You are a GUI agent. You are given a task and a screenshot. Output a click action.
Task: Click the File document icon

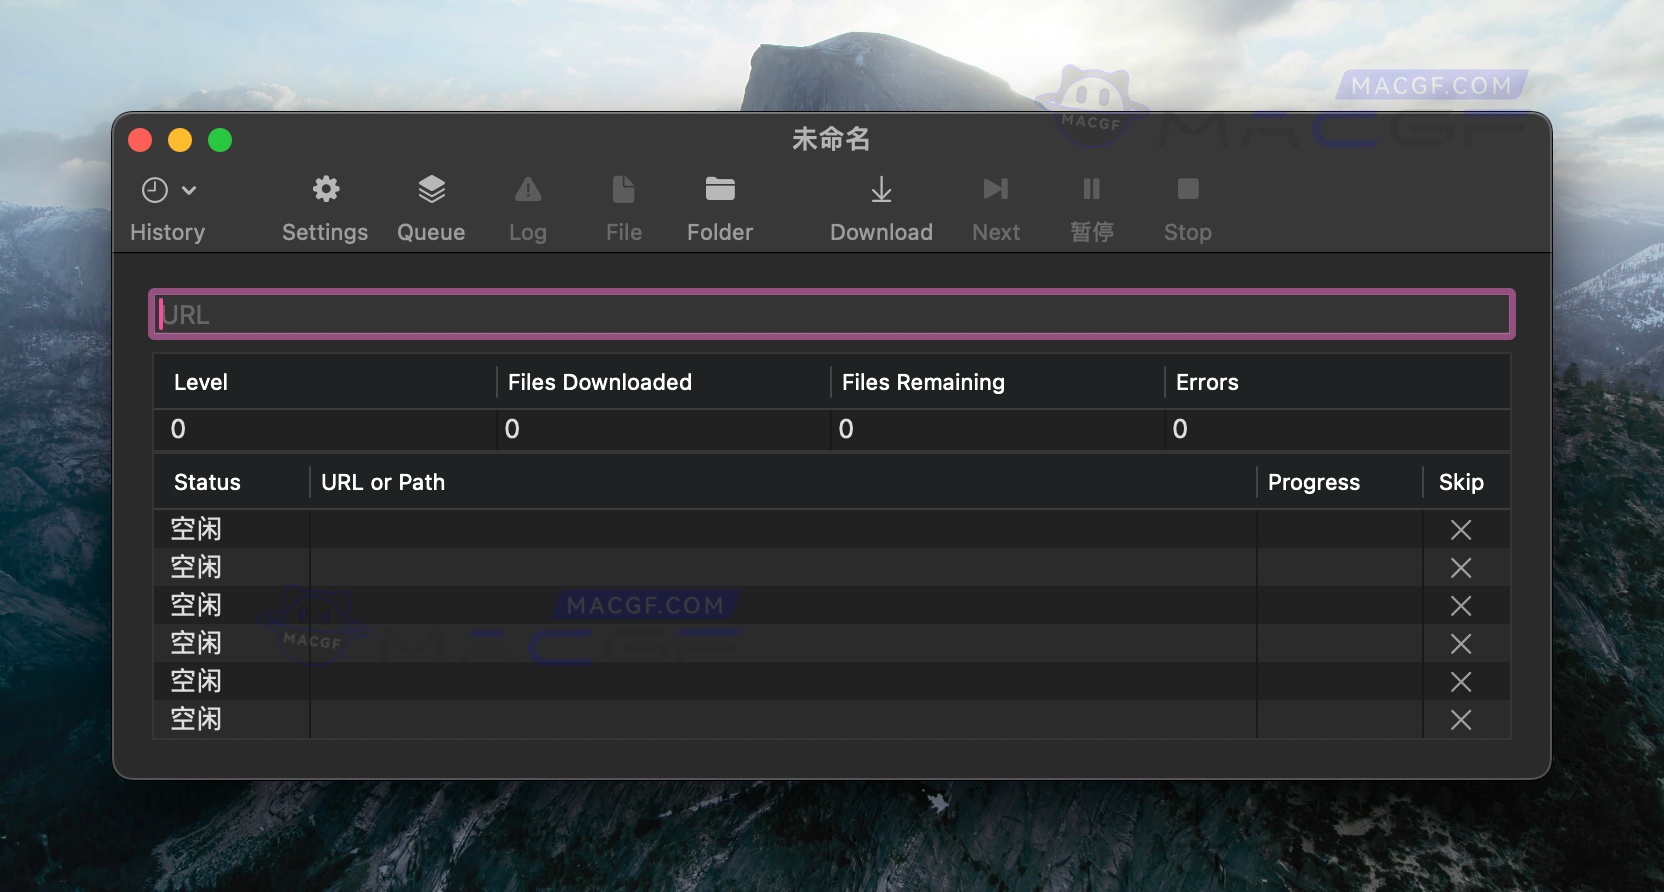click(623, 189)
